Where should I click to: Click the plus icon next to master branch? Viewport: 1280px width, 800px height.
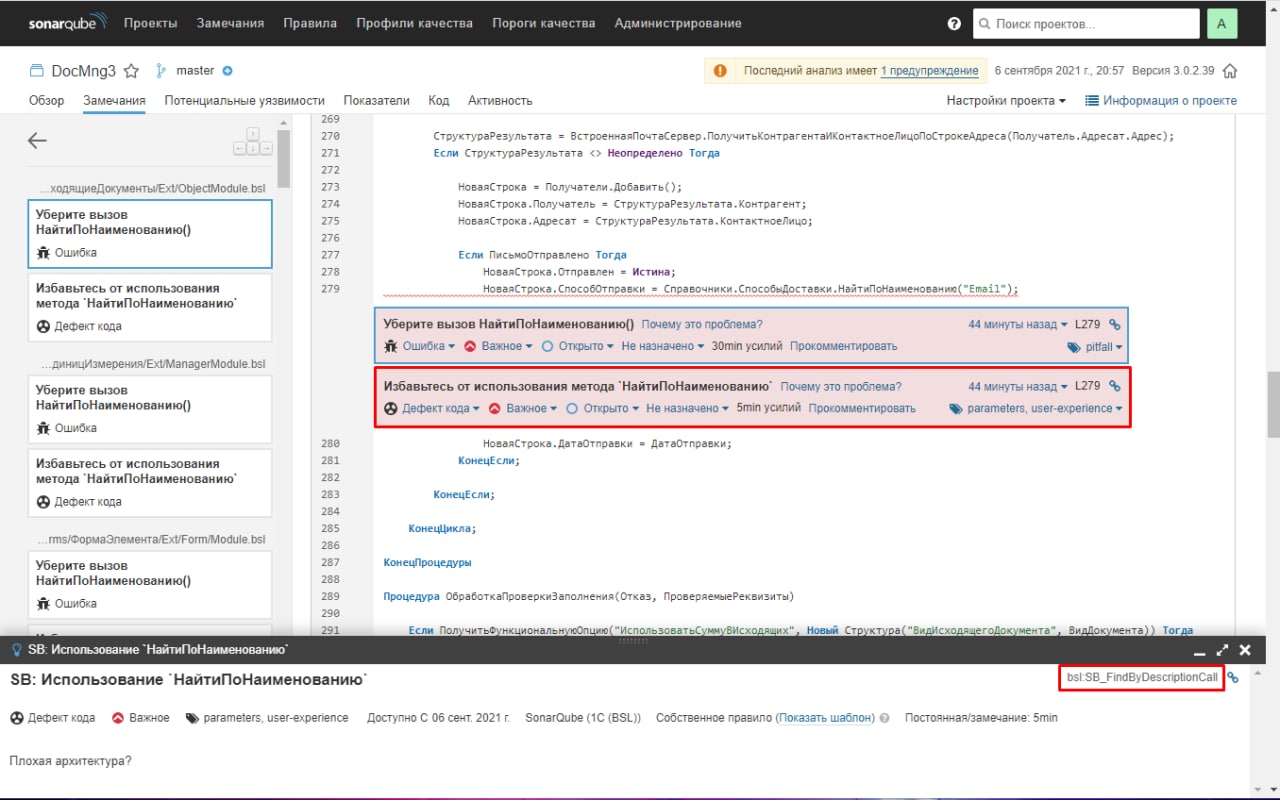tap(227, 71)
